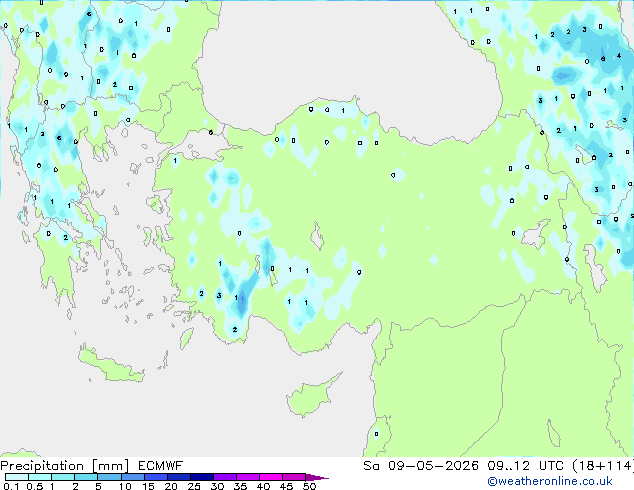Click the '(18+114)' forecast offset text
This screenshot has width=634, height=490.
tap(603, 466)
